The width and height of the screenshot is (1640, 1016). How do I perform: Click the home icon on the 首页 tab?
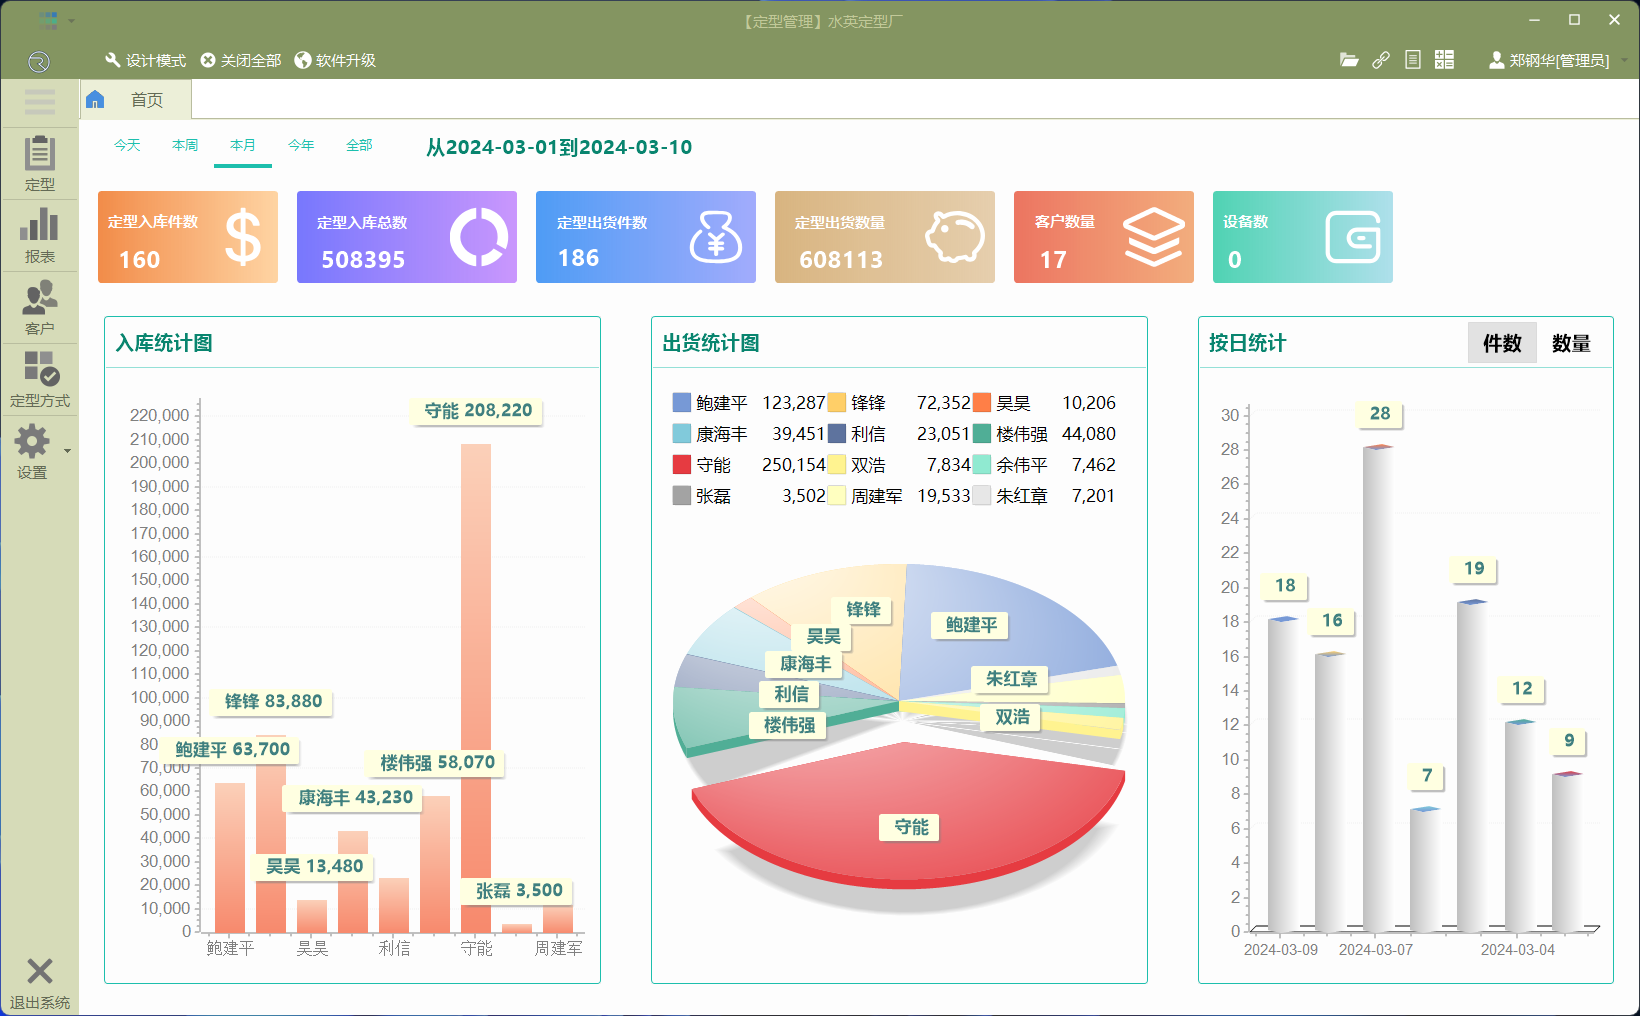tap(95, 99)
